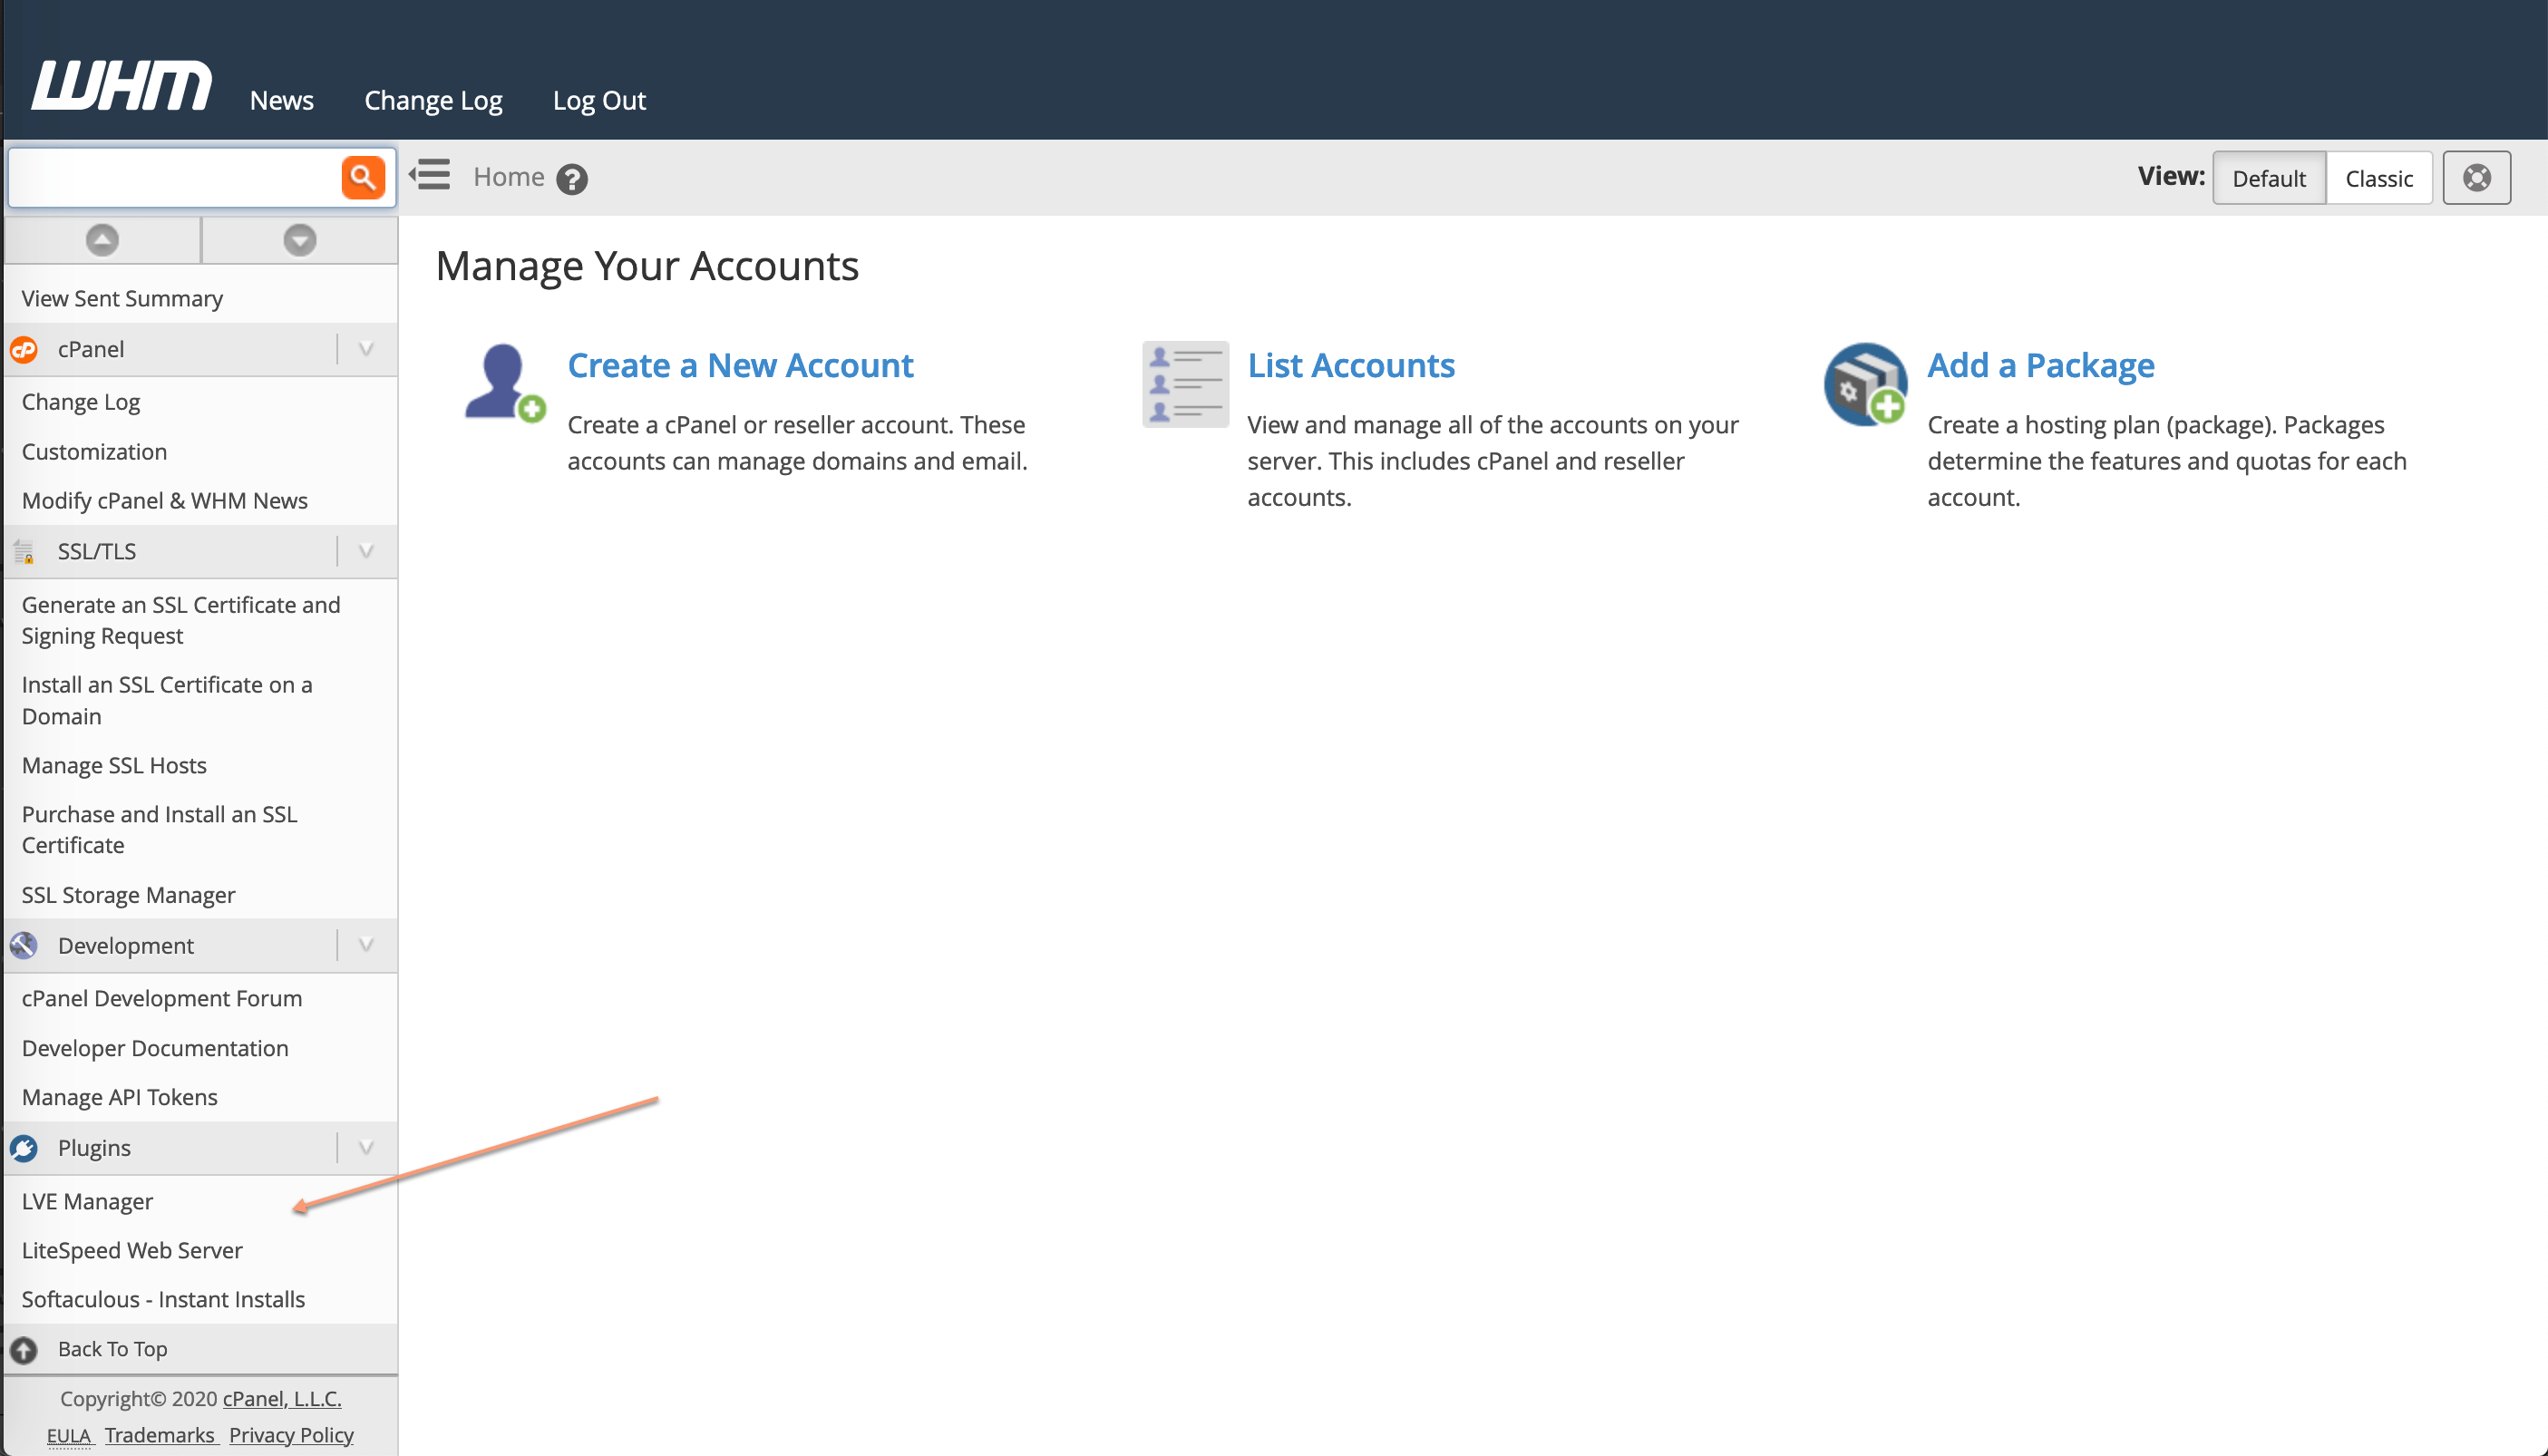Open sidebar Change Log item
This screenshot has width=2548, height=1456.
(x=81, y=402)
